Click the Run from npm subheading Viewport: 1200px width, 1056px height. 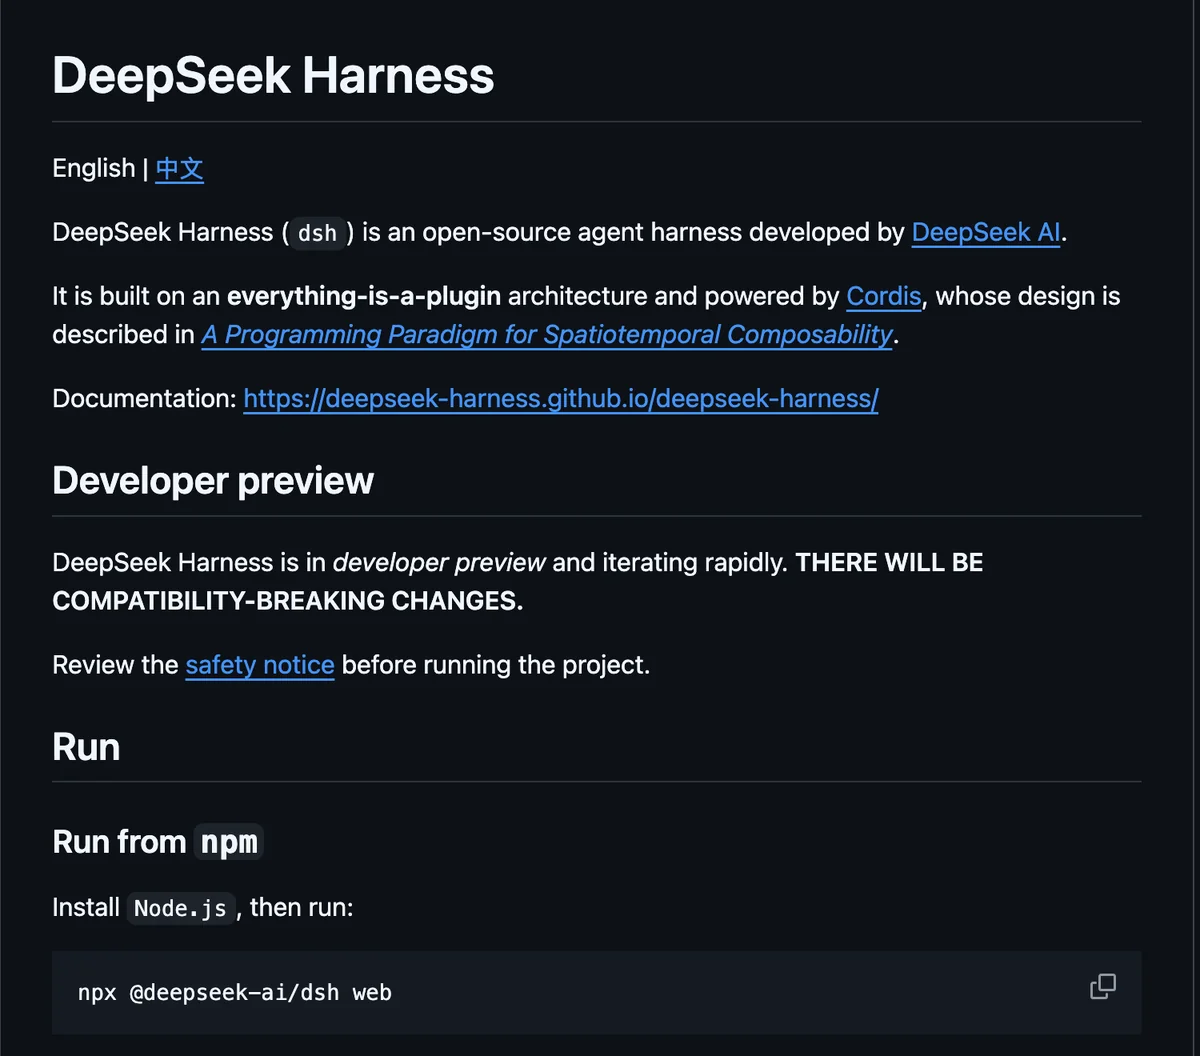(x=157, y=842)
